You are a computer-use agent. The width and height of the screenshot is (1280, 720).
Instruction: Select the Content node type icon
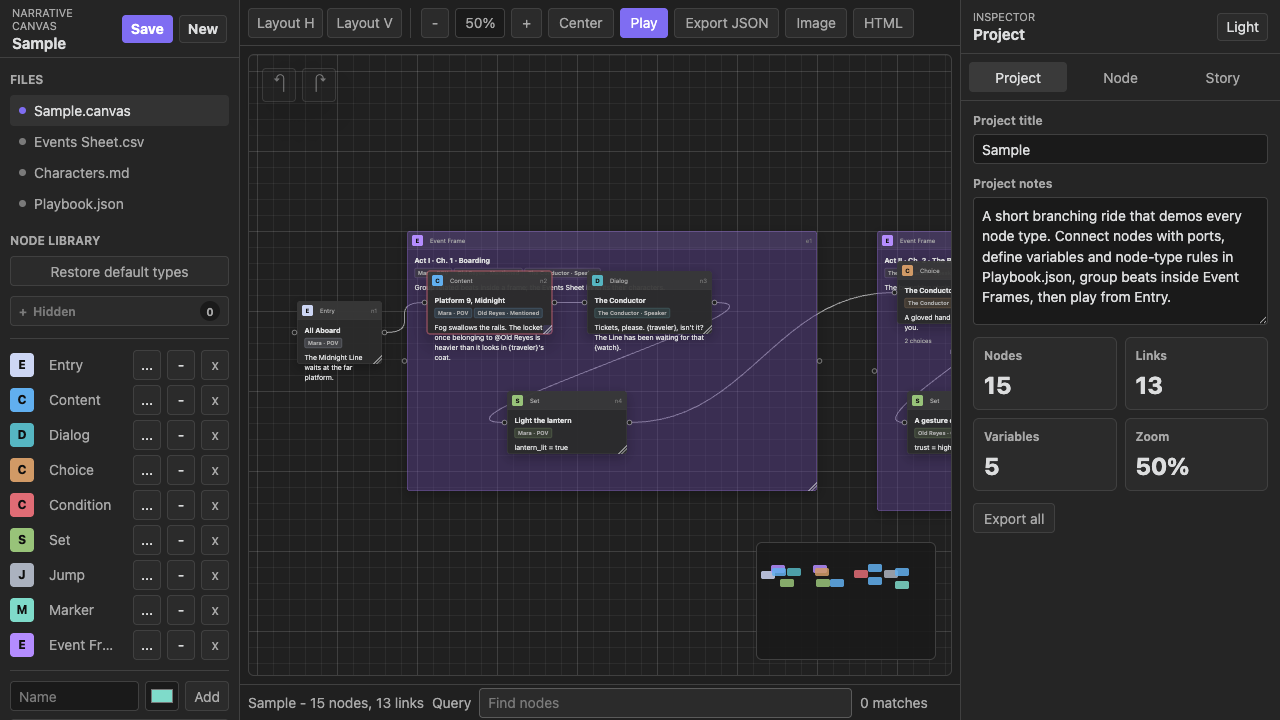(22, 400)
